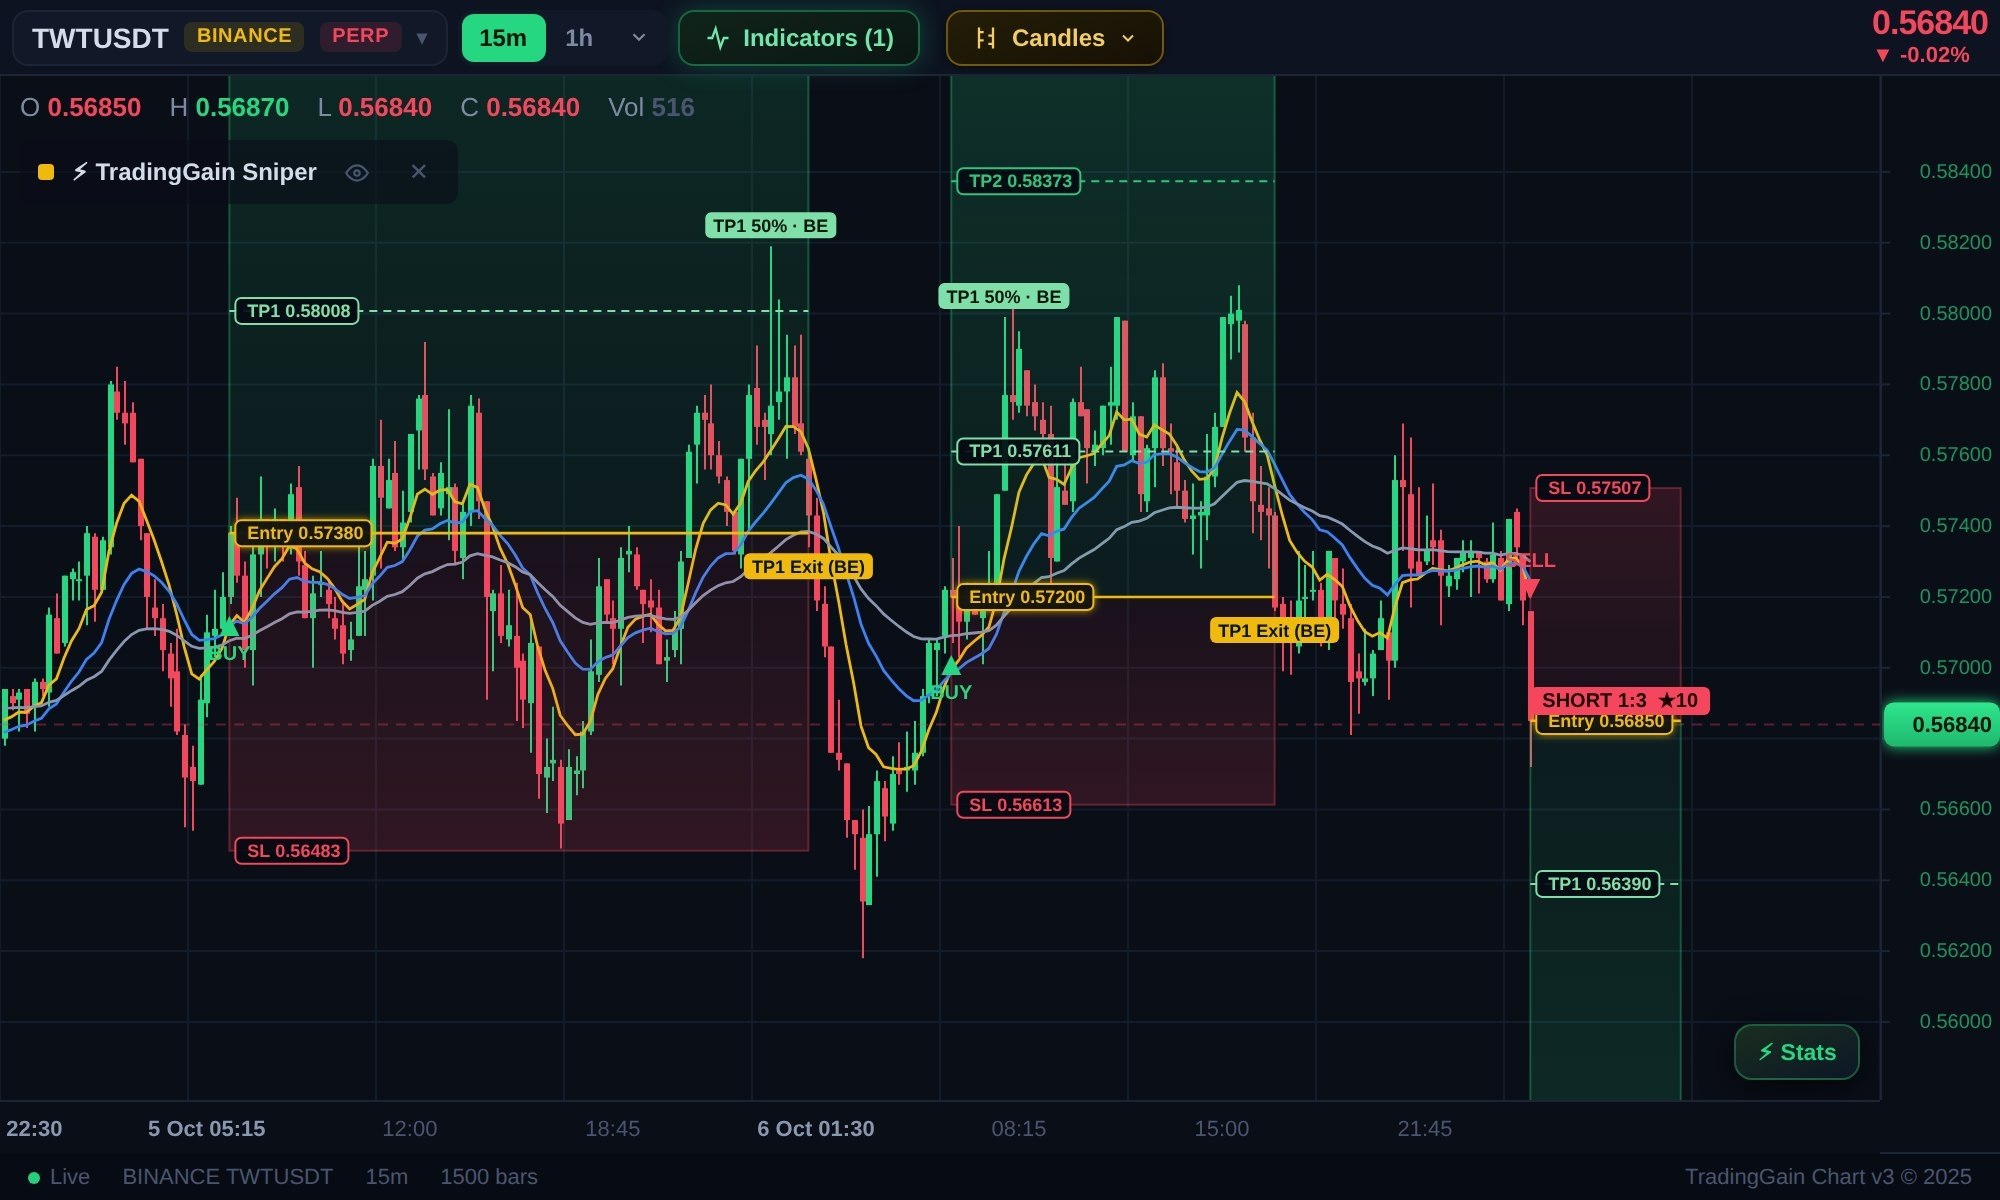
Task: Click the red SELL arrow marker
Action: [1529, 588]
